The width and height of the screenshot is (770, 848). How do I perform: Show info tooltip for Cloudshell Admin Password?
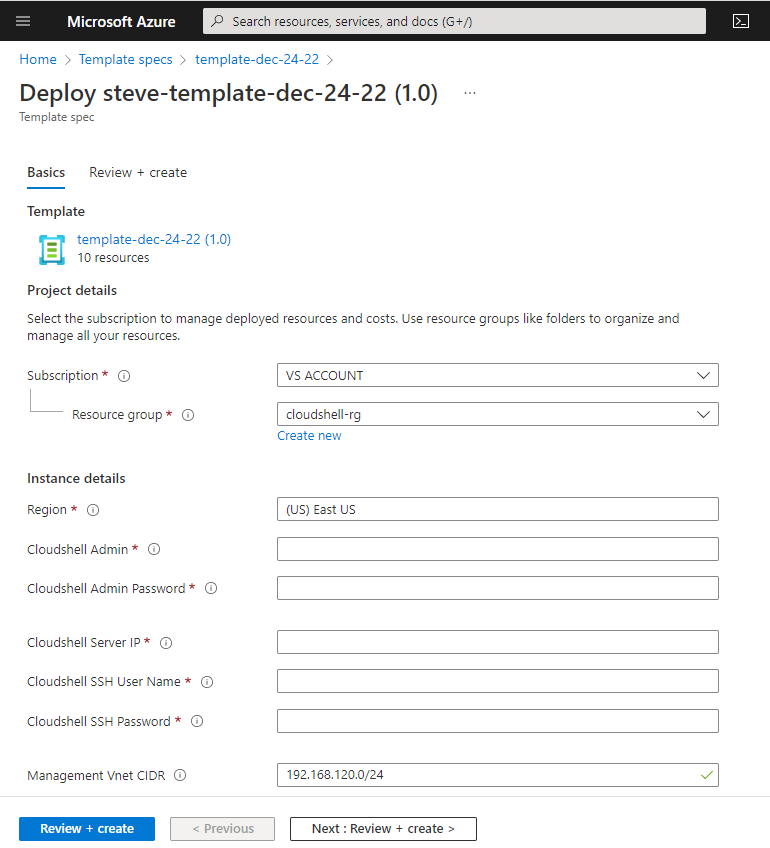(211, 589)
